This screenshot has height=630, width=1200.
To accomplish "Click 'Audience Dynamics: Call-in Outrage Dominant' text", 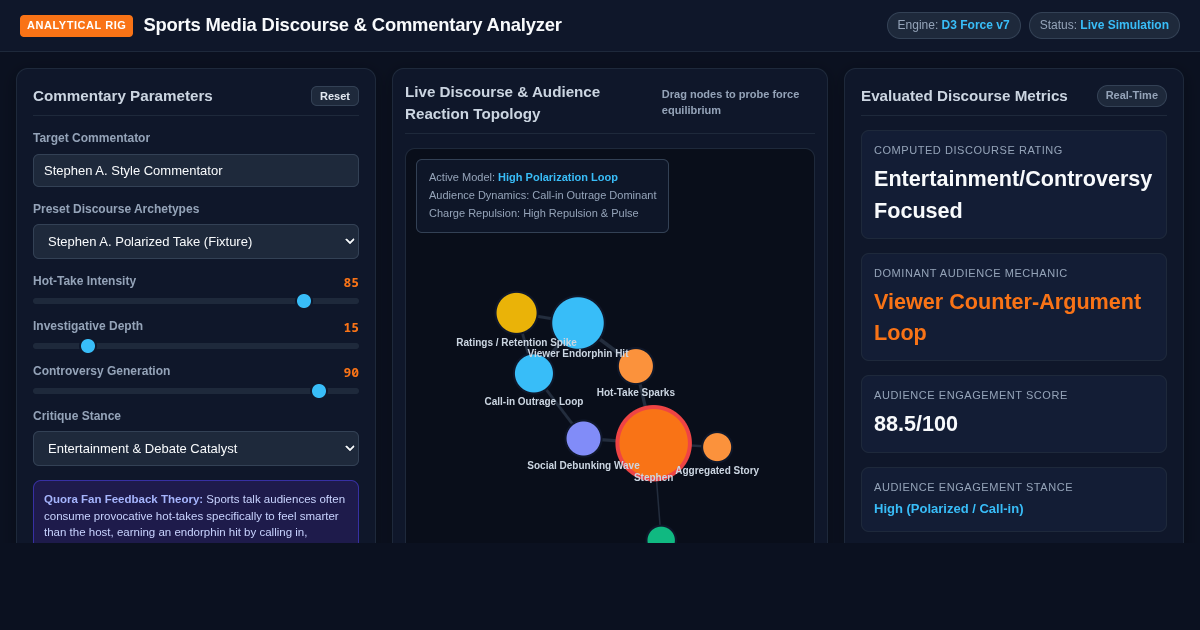I will pyautogui.click(x=543, y=195).
